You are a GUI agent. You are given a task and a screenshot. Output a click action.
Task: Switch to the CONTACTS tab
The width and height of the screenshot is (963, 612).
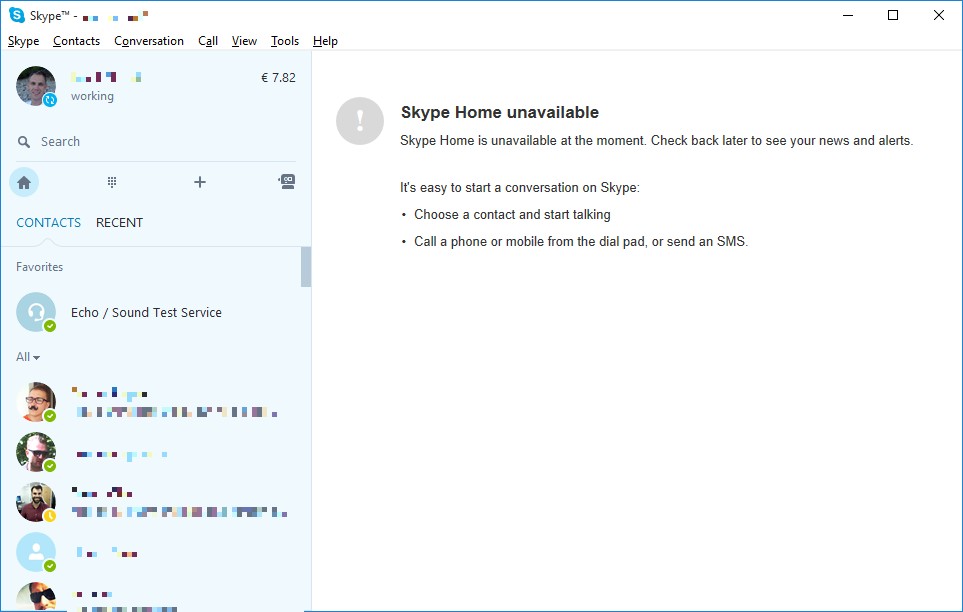49,222
